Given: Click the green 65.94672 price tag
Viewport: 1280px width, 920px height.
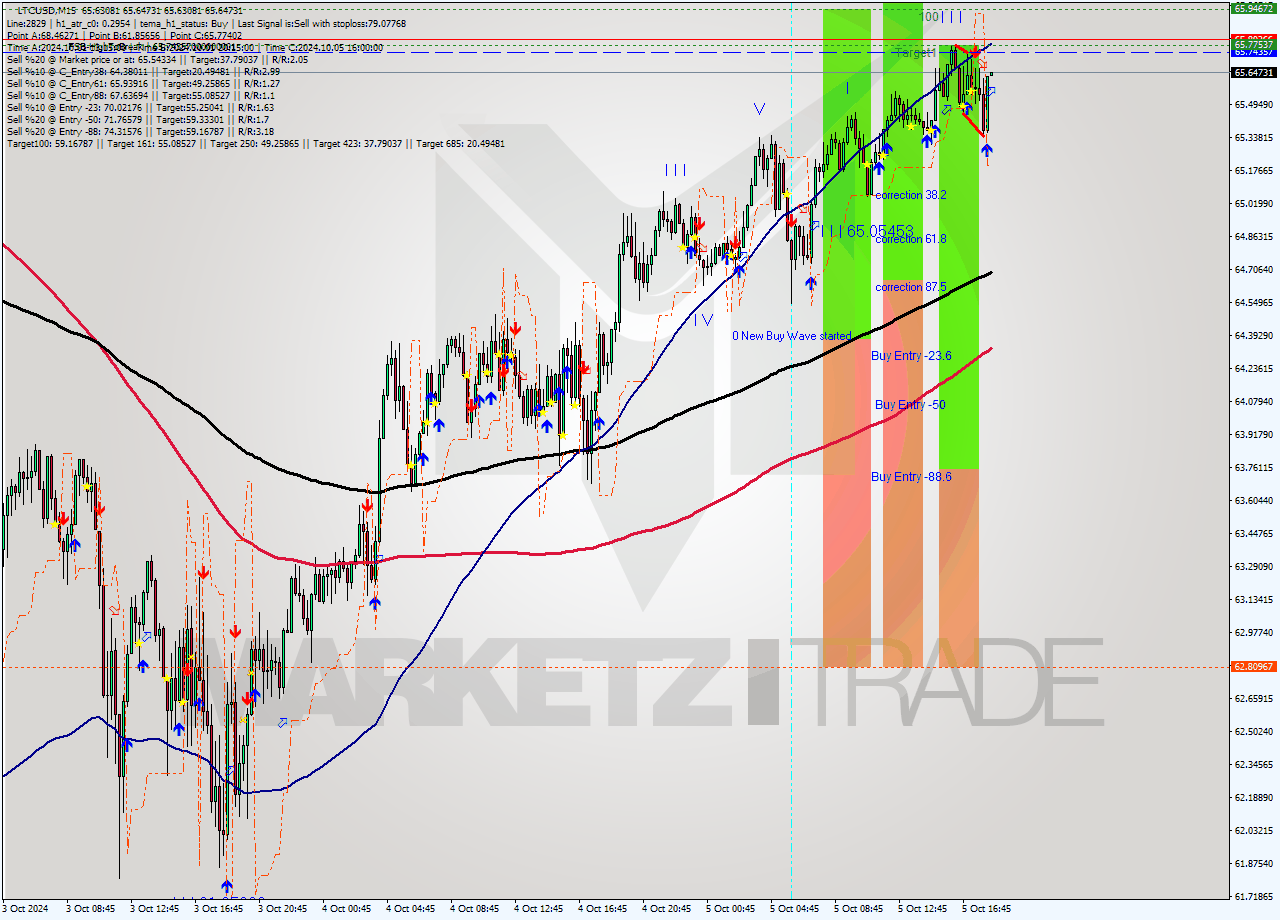Looking at the screenshot, I should (1253, 8).
